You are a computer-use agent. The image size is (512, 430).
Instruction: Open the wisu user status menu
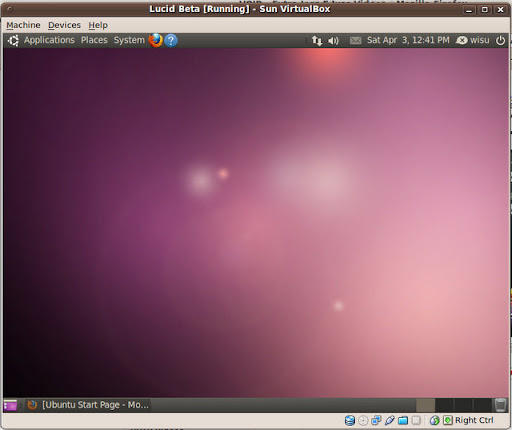pyautogui.click(x=472, y=40)
